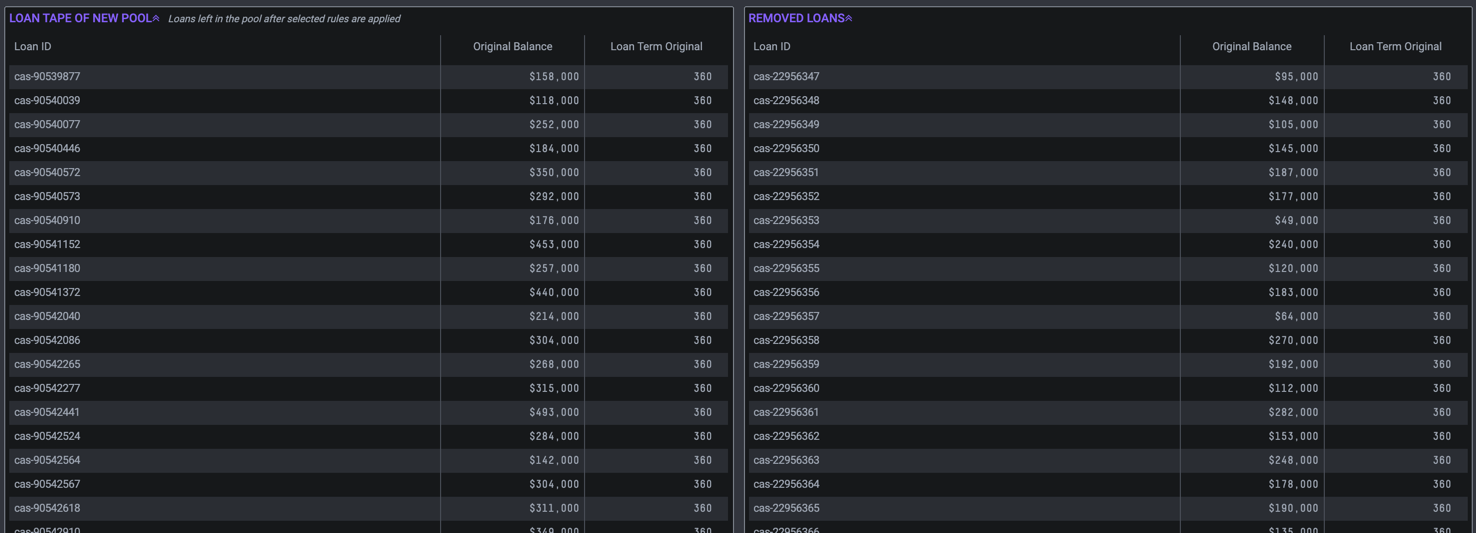
Task: Sort removed loans by Original Balance header
Action: click(x=1251, y=46)
